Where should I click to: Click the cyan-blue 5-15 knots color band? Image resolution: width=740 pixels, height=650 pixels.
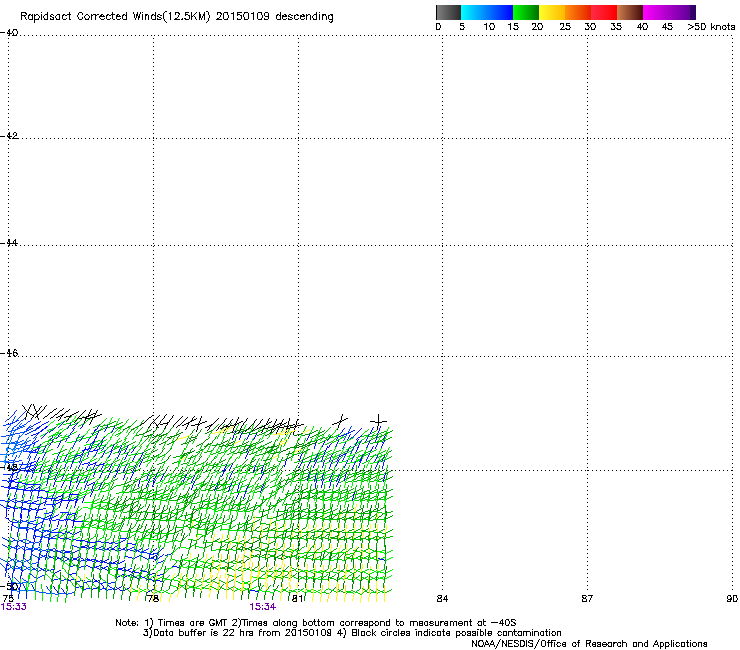(487, 12)
